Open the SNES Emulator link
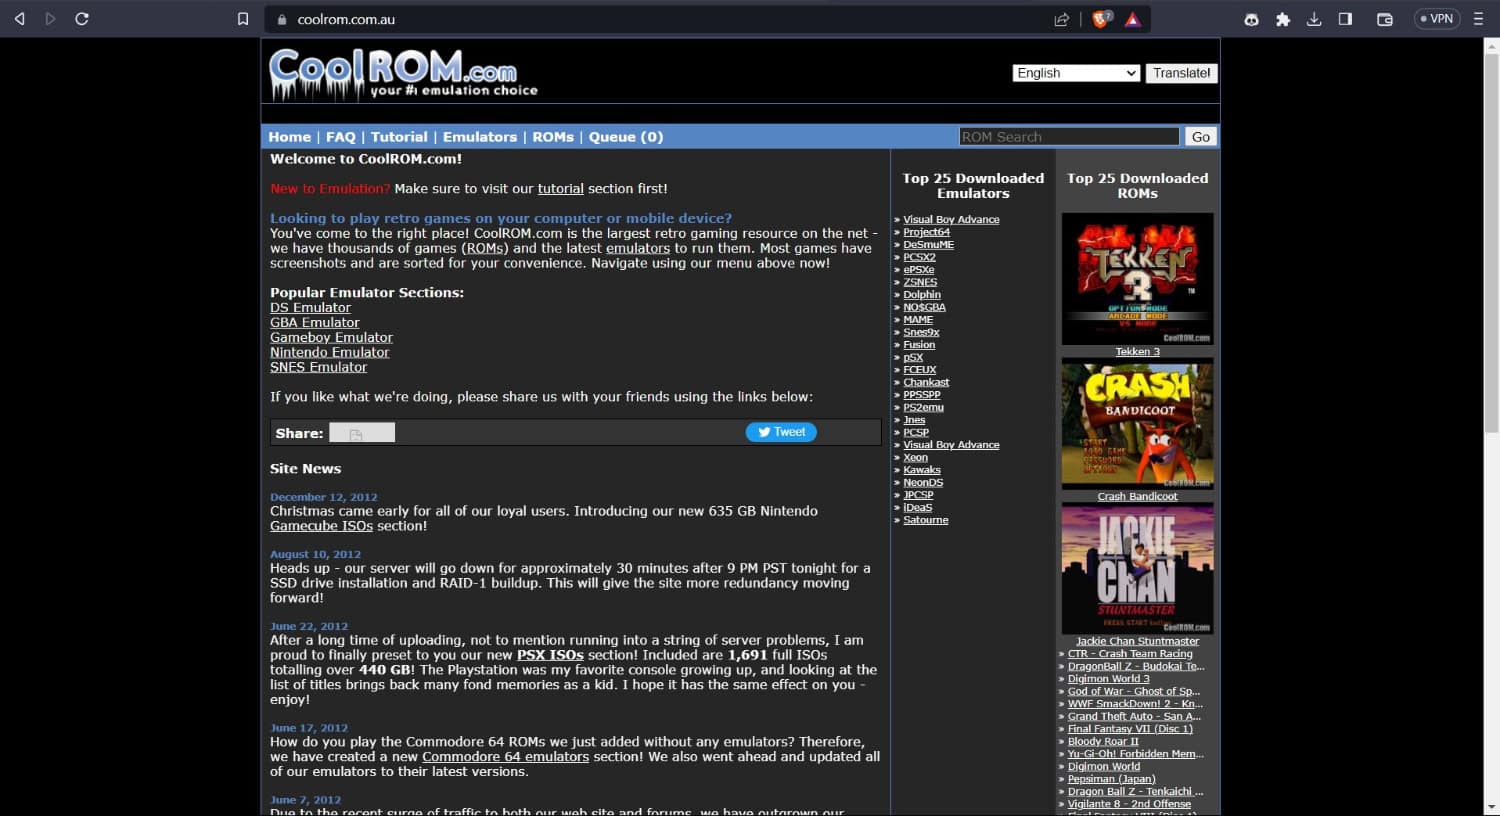1500x816 pixels. pos(318,367)
